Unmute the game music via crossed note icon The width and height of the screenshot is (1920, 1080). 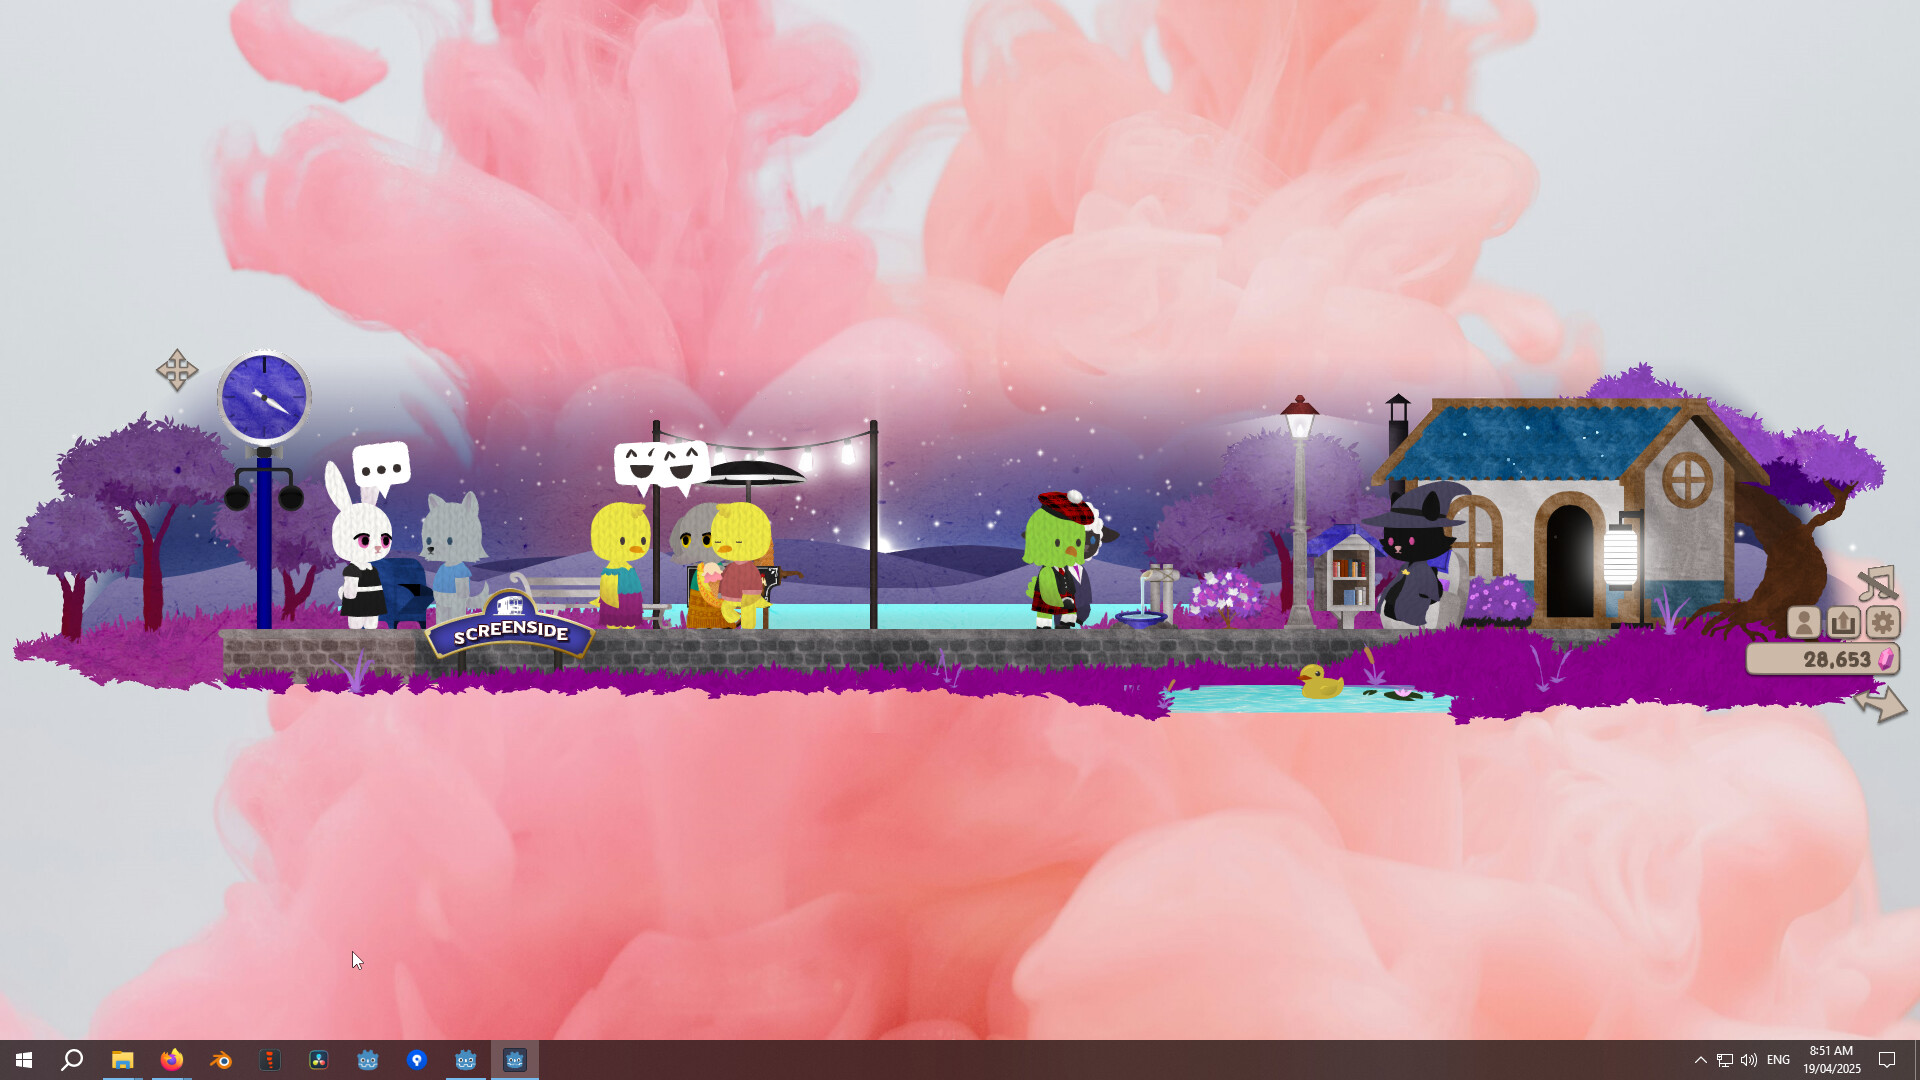point(1877,583)
